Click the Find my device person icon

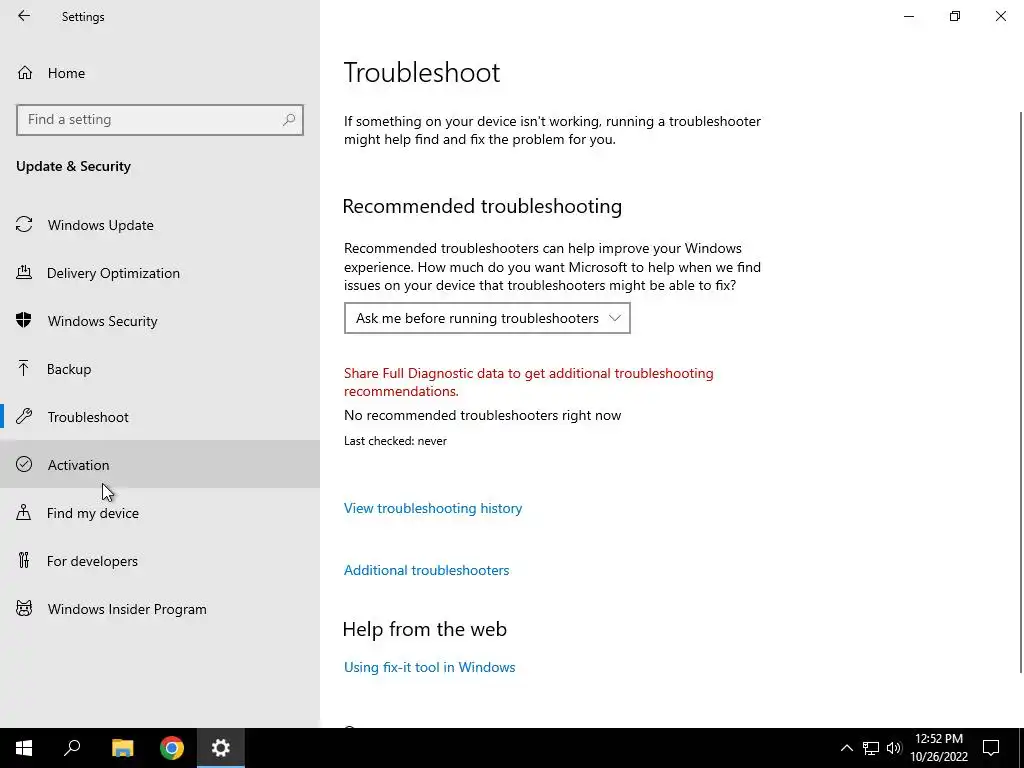24,512
